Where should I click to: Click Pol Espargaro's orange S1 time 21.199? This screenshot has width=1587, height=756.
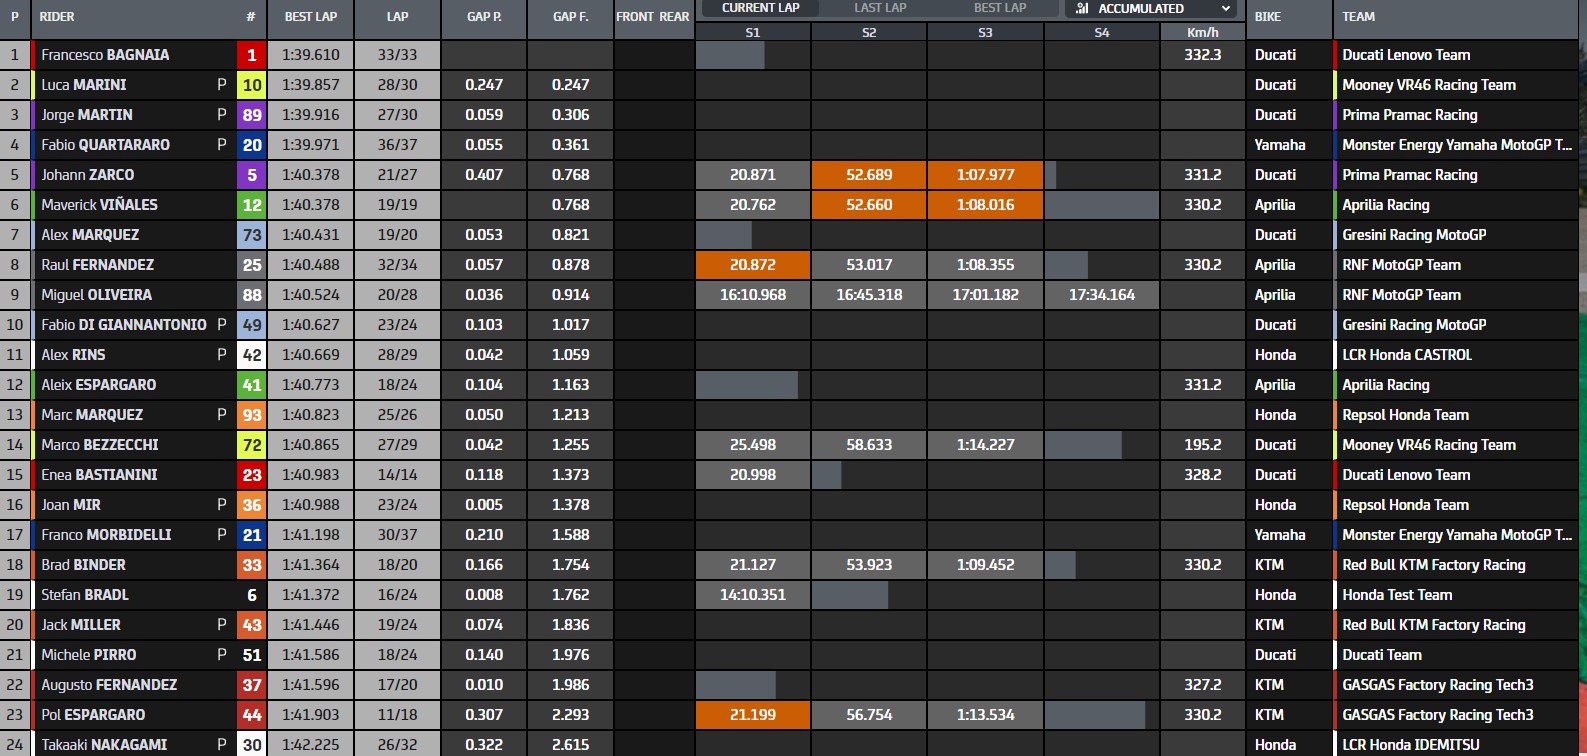click(x=753, y=715)
